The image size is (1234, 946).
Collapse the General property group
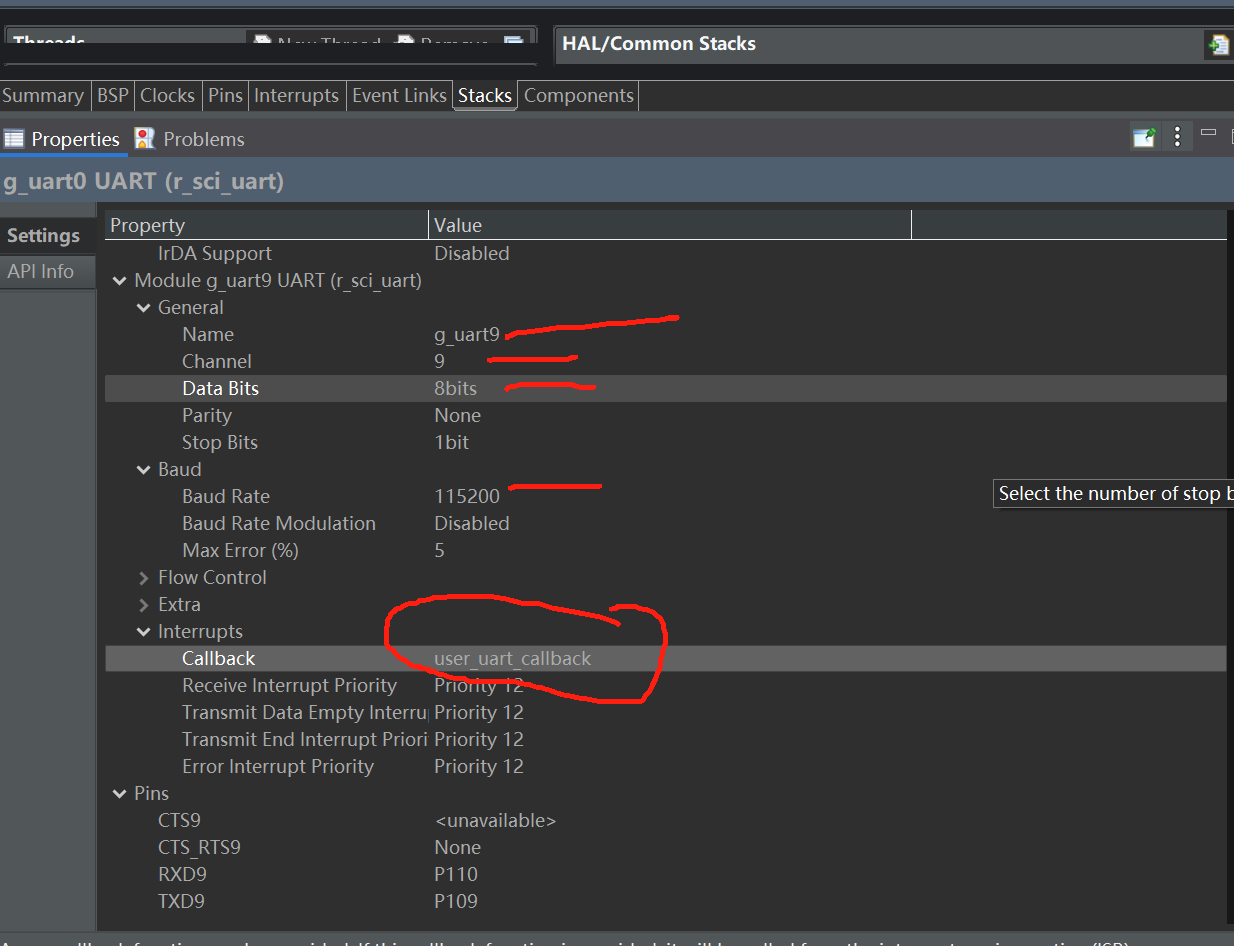click(x=144, y=308)
